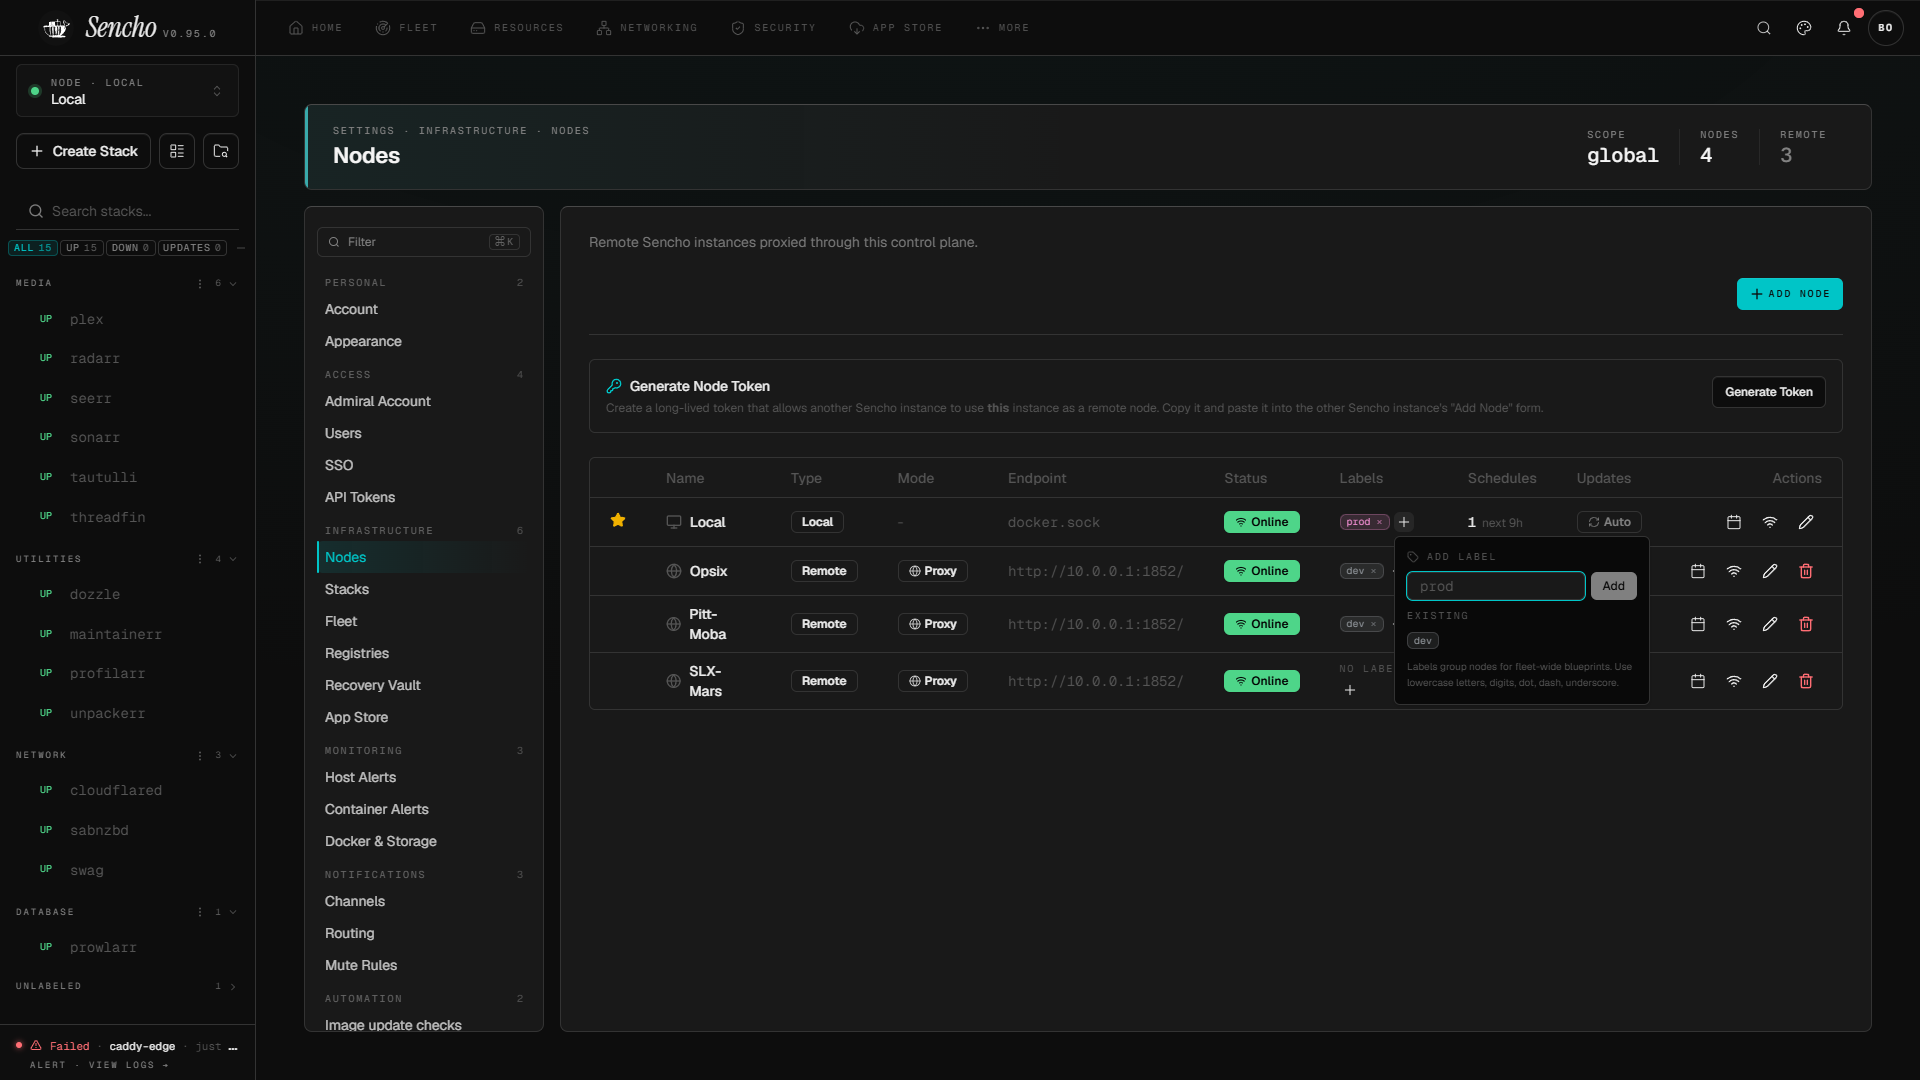Edit the SLX-Mars node with pencil icon

(x=1770, y=681)
